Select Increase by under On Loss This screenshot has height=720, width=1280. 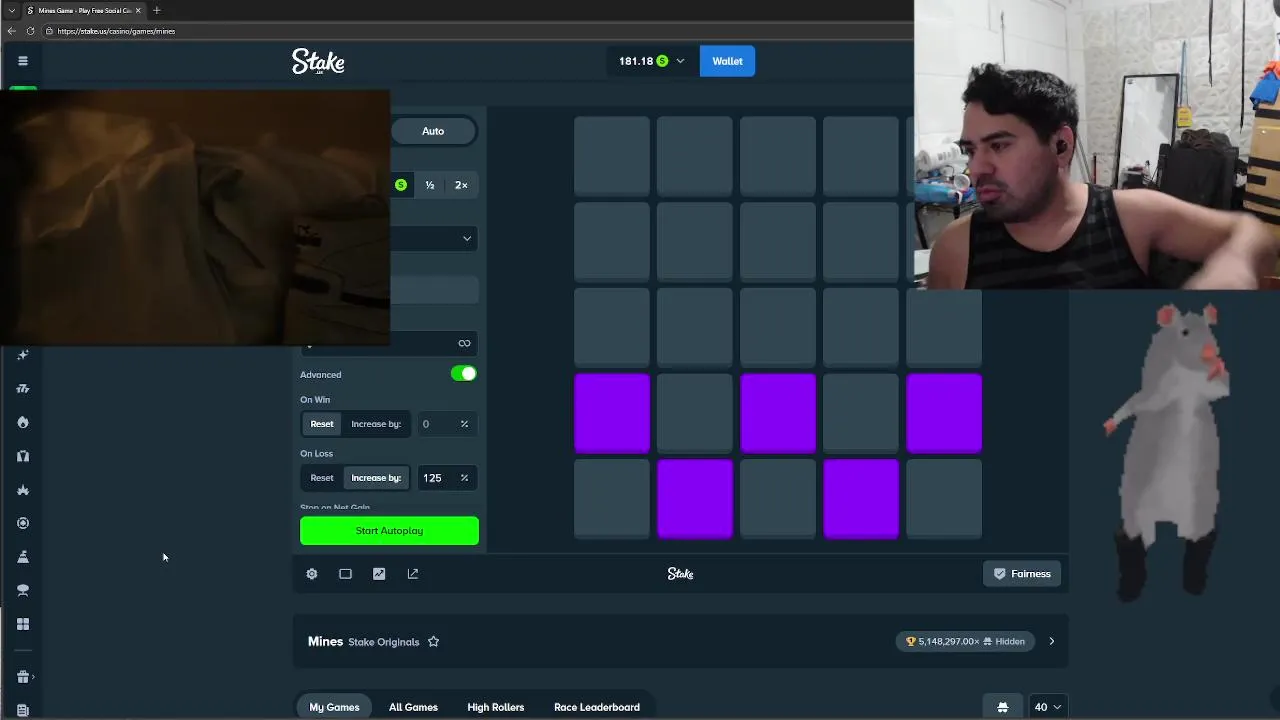[x=376, y=478]
